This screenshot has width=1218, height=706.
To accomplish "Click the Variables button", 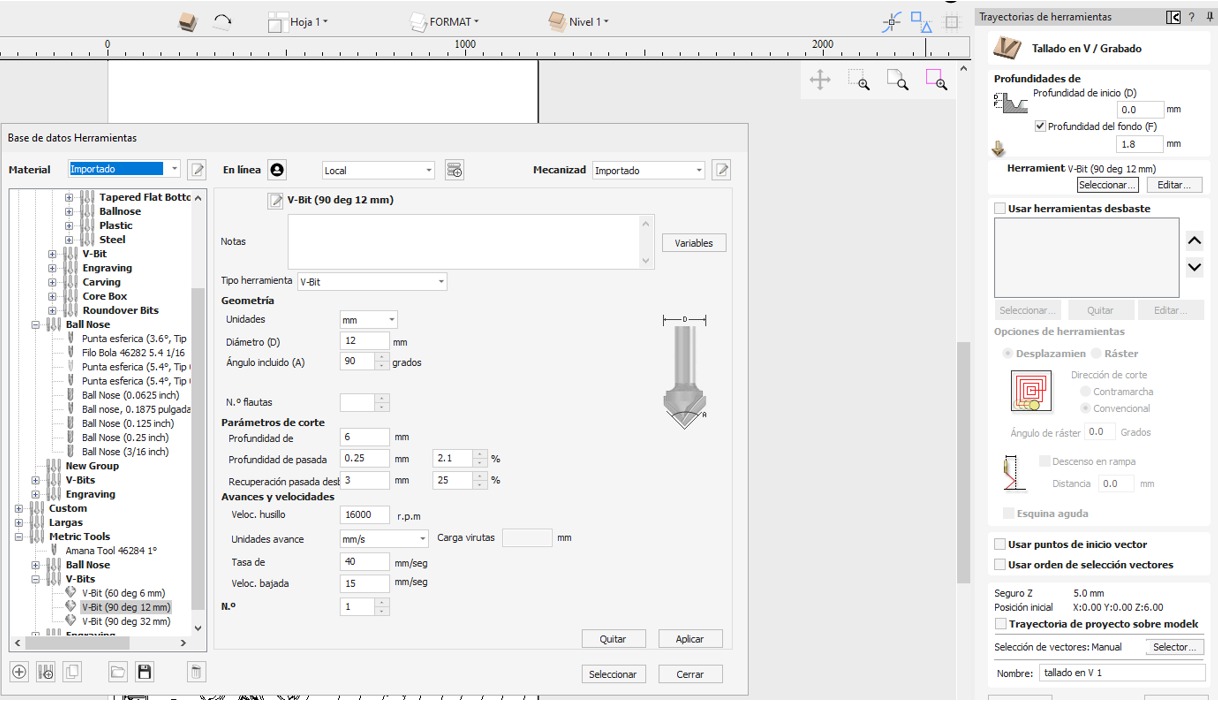I will 693,242.
